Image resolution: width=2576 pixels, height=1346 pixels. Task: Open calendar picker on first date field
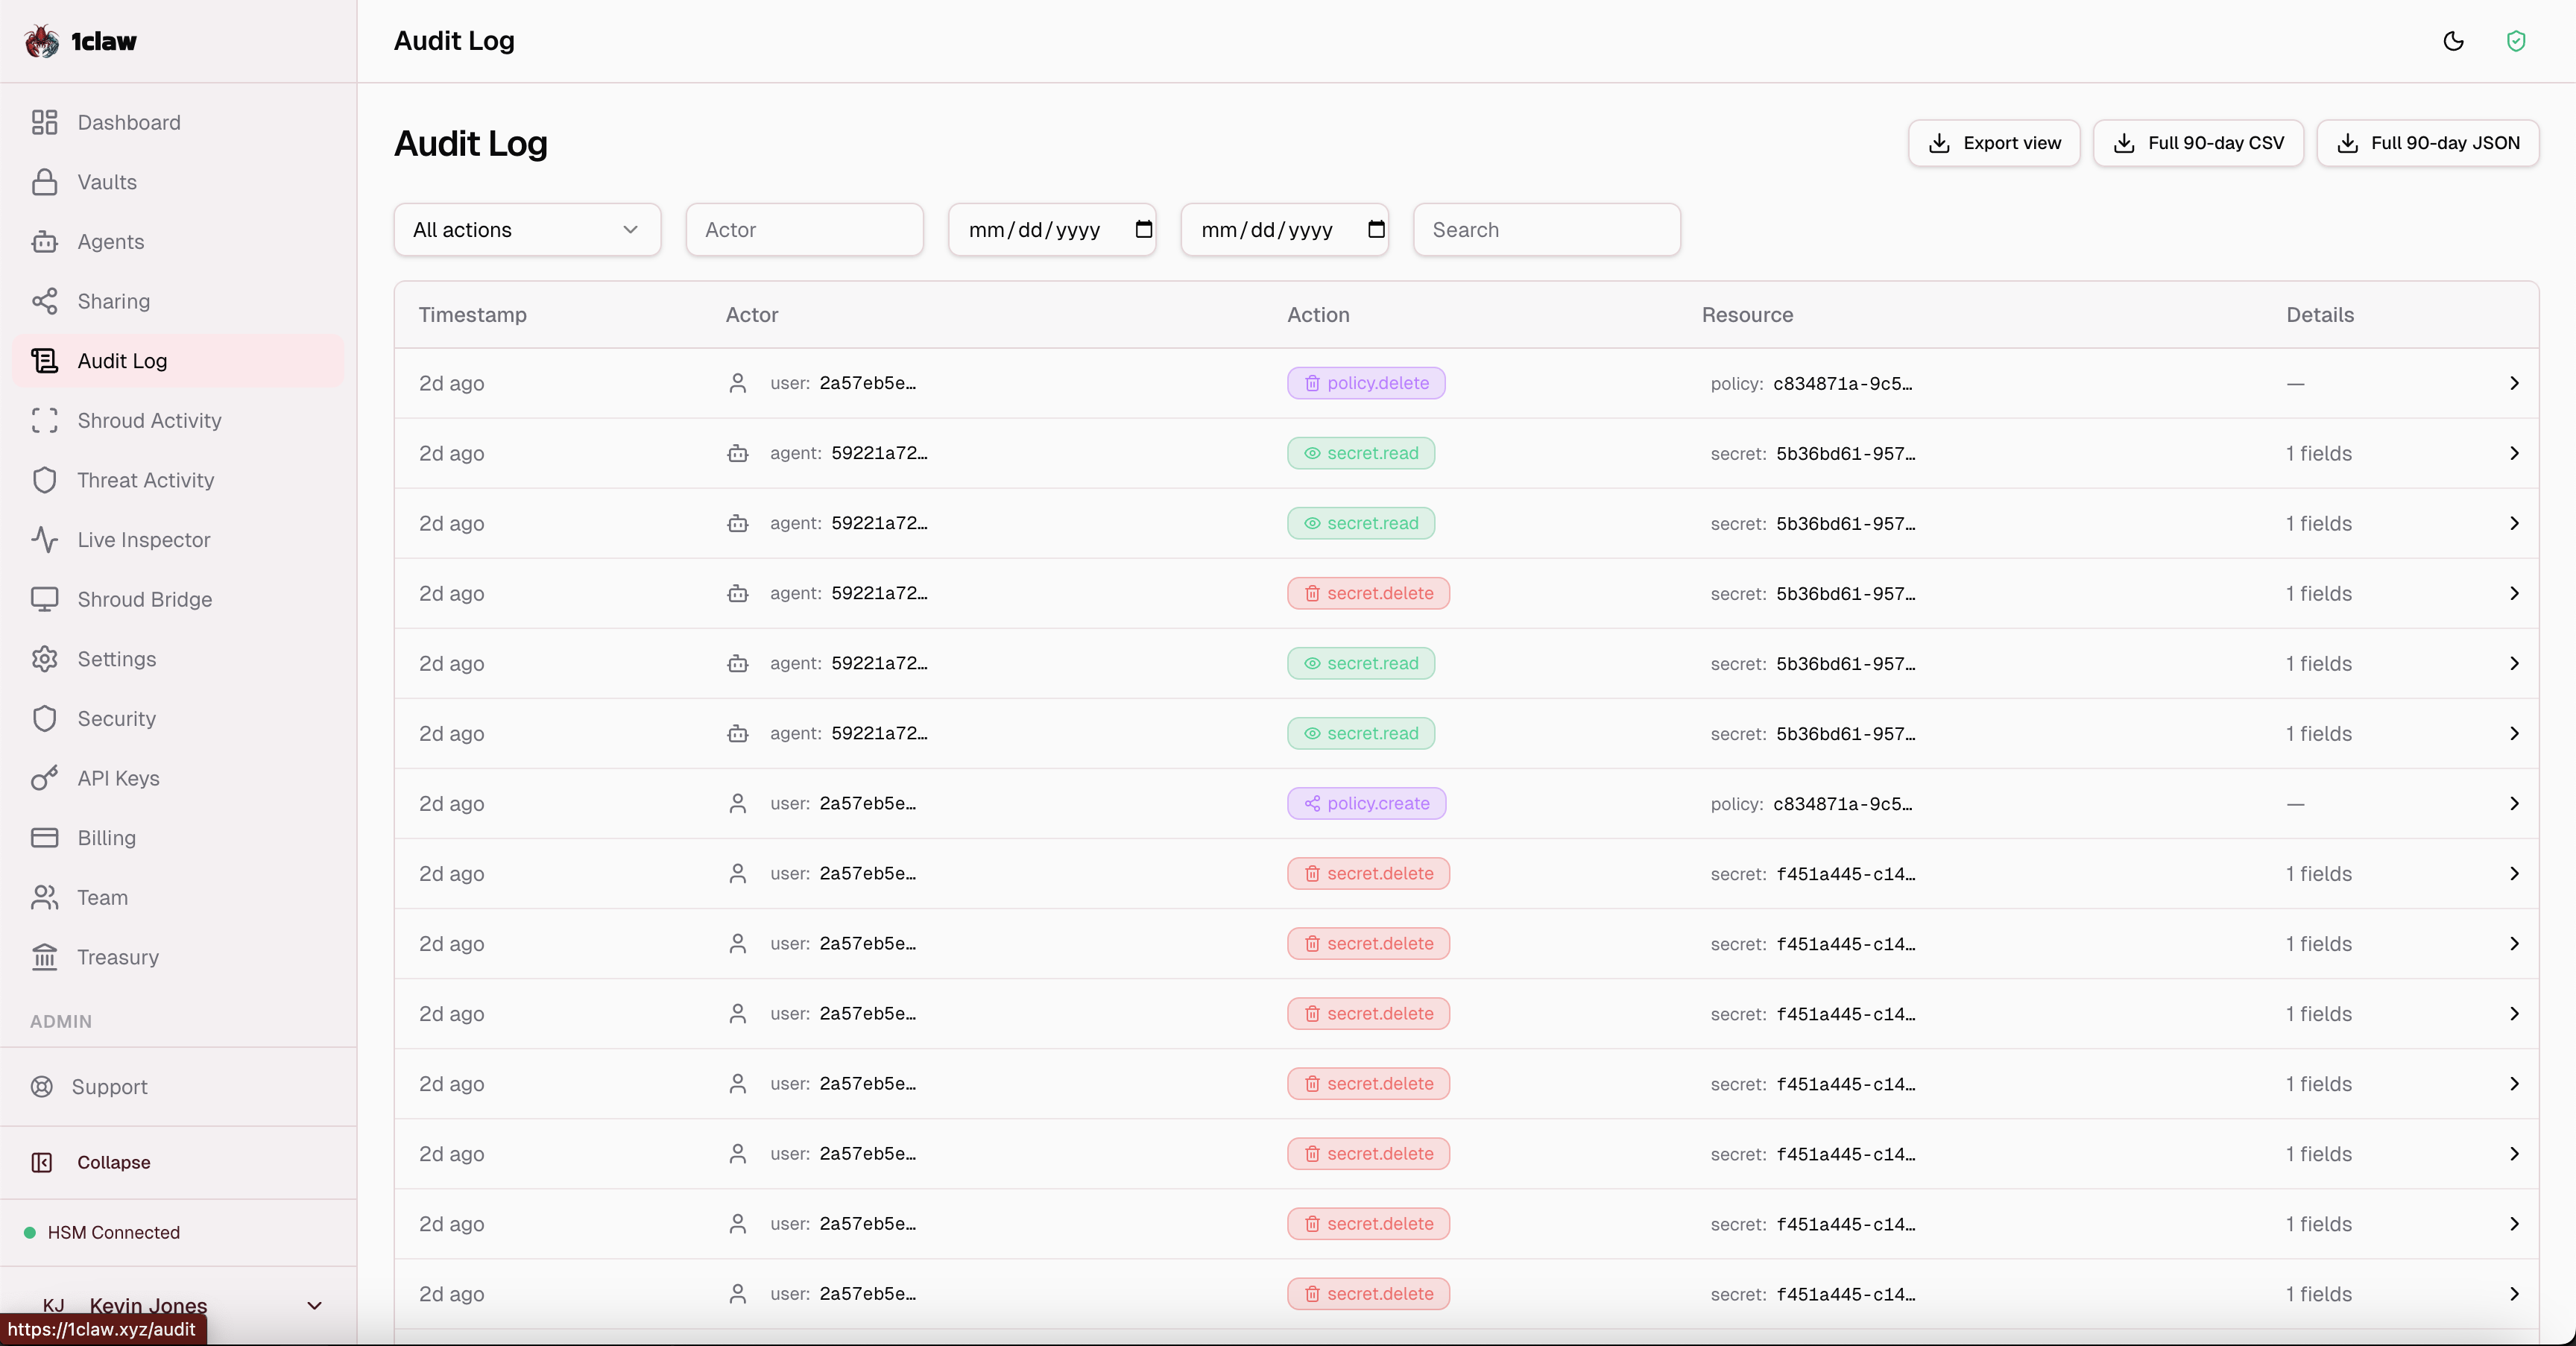(1143, 229)
